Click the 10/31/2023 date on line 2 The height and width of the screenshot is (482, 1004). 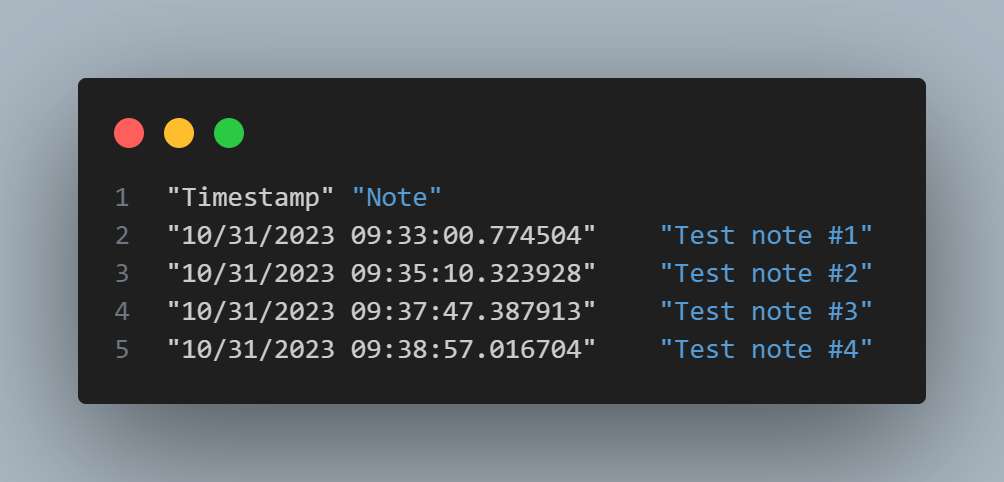click(x=258, y=236)
